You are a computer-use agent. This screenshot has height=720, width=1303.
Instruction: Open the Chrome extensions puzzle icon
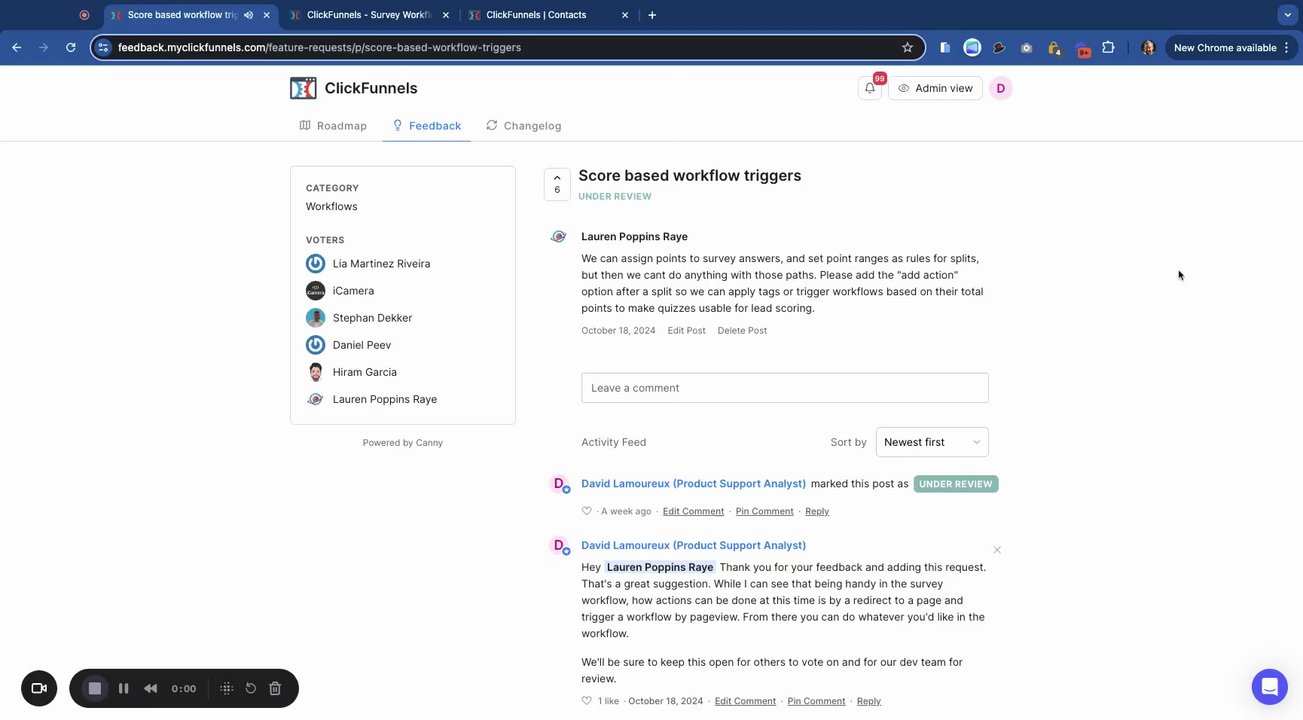[x=1108, y=47]
